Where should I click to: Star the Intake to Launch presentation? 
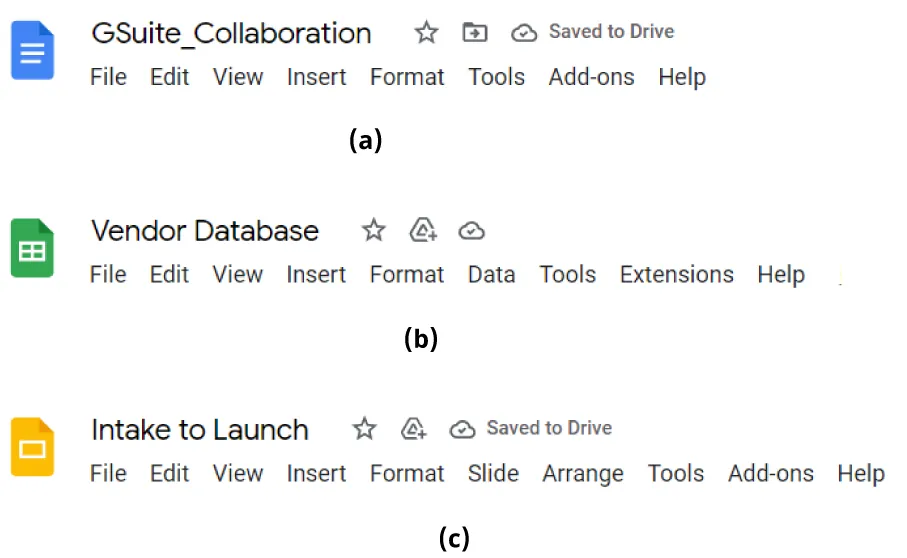pos(364,429)
